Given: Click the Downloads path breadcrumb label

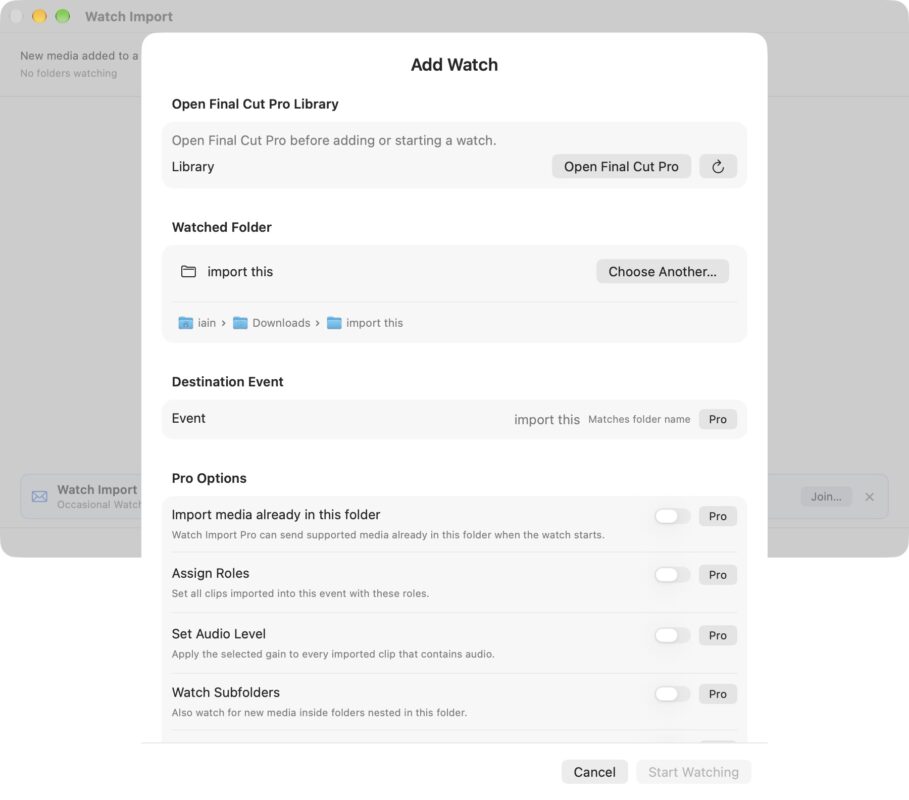Looking at the screenshot, I should [x=281, y=323].
